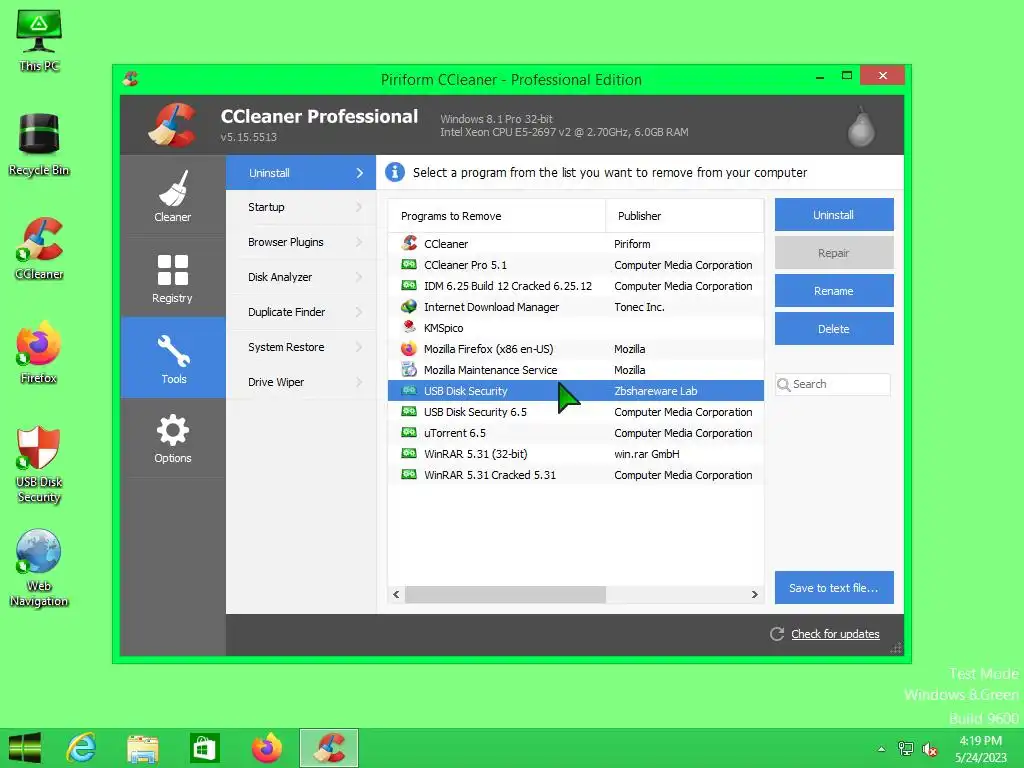
Task: Select WinRAR 5.31 Cracked 5.31 row
Action: point(576,475)
